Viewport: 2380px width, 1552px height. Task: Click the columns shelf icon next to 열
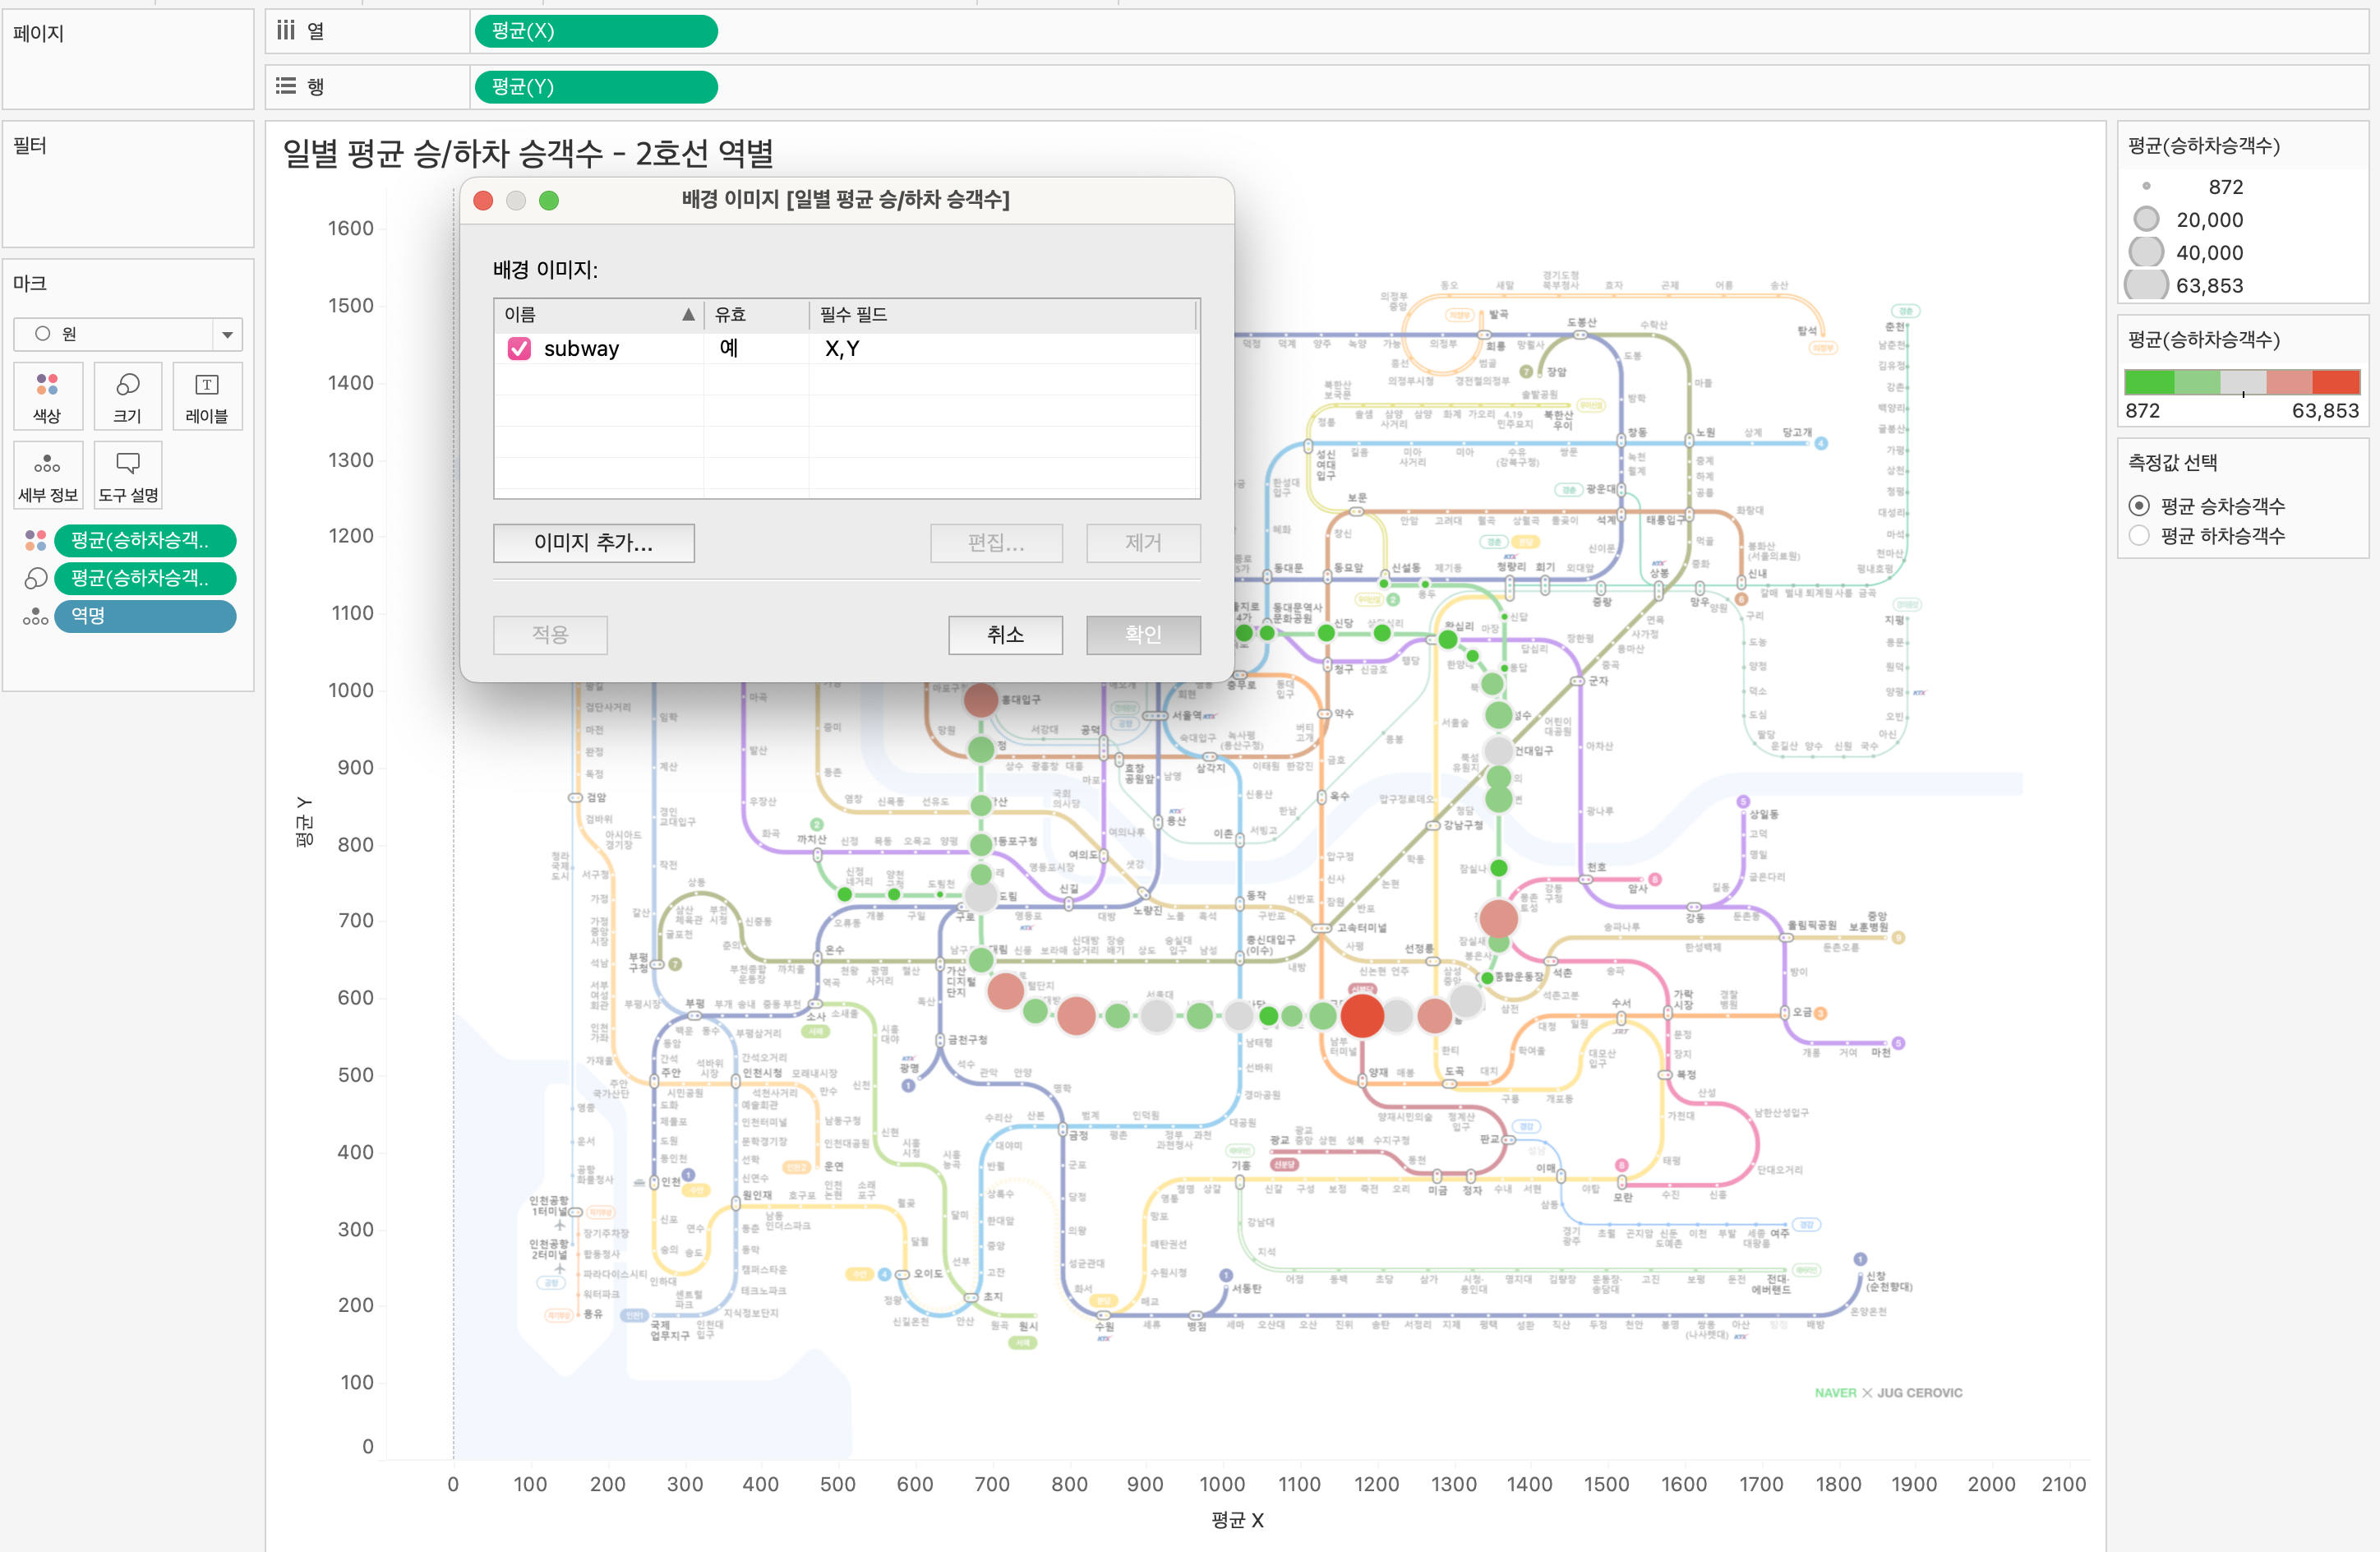click(x=286, y=30)
